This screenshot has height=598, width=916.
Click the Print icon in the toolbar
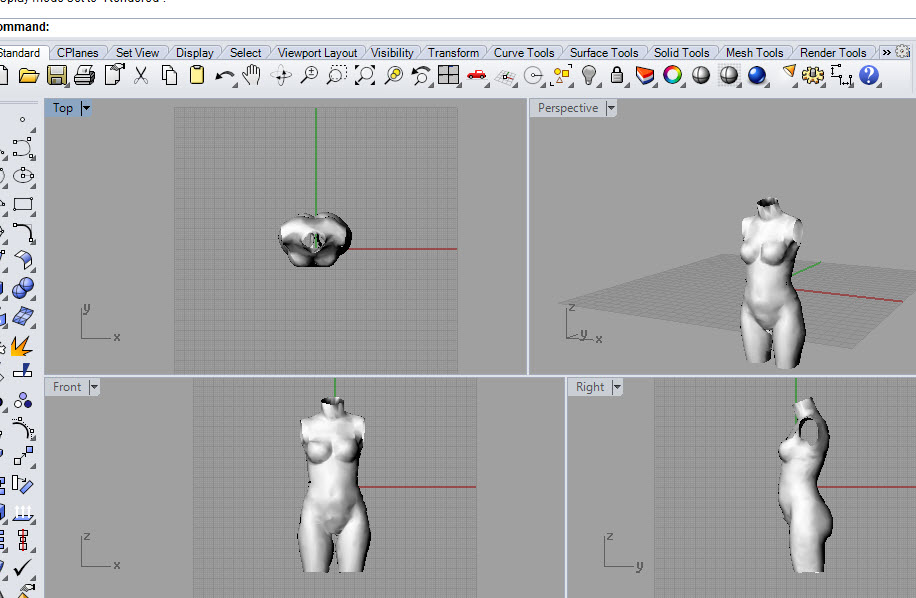click(x=84, y=75)
